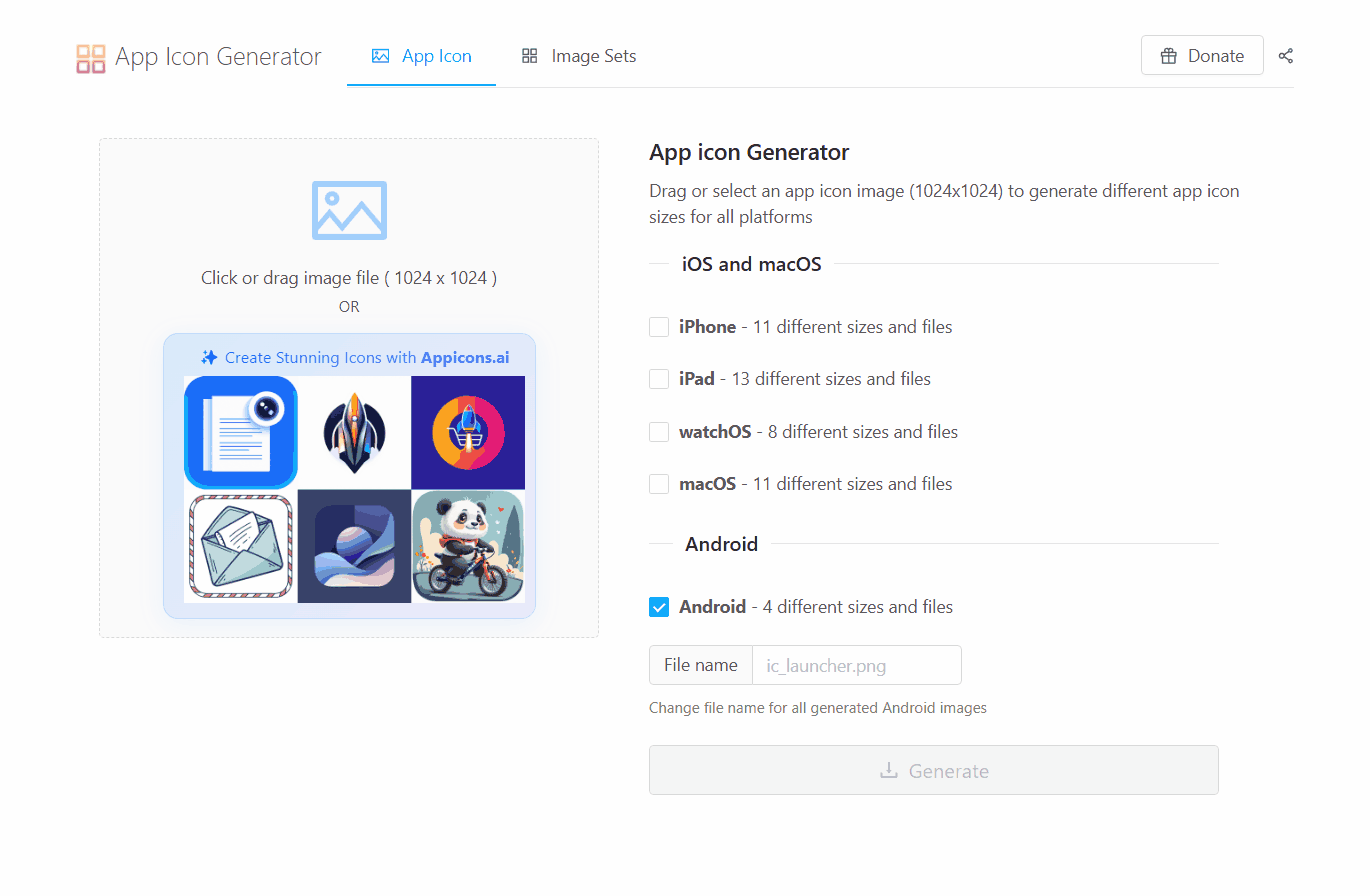Enable the iPhone checkbox

[659, 327]
